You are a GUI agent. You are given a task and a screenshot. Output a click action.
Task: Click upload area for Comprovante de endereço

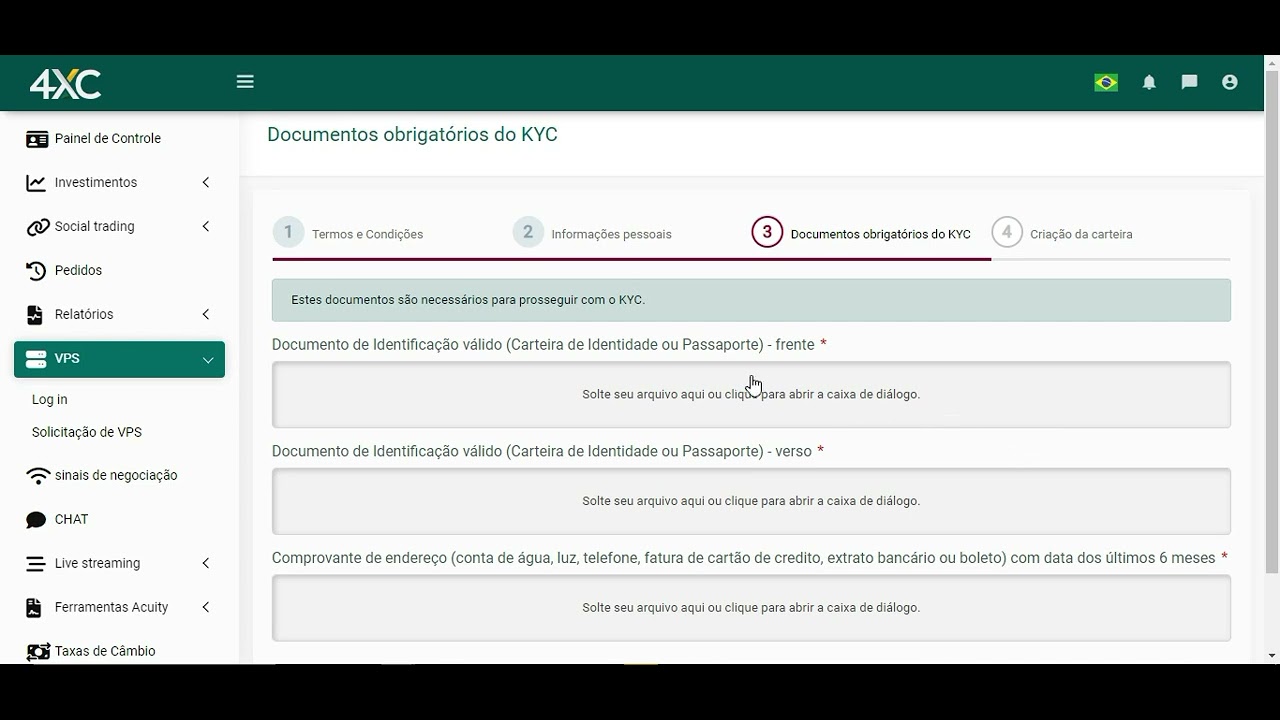click(751, 608)
